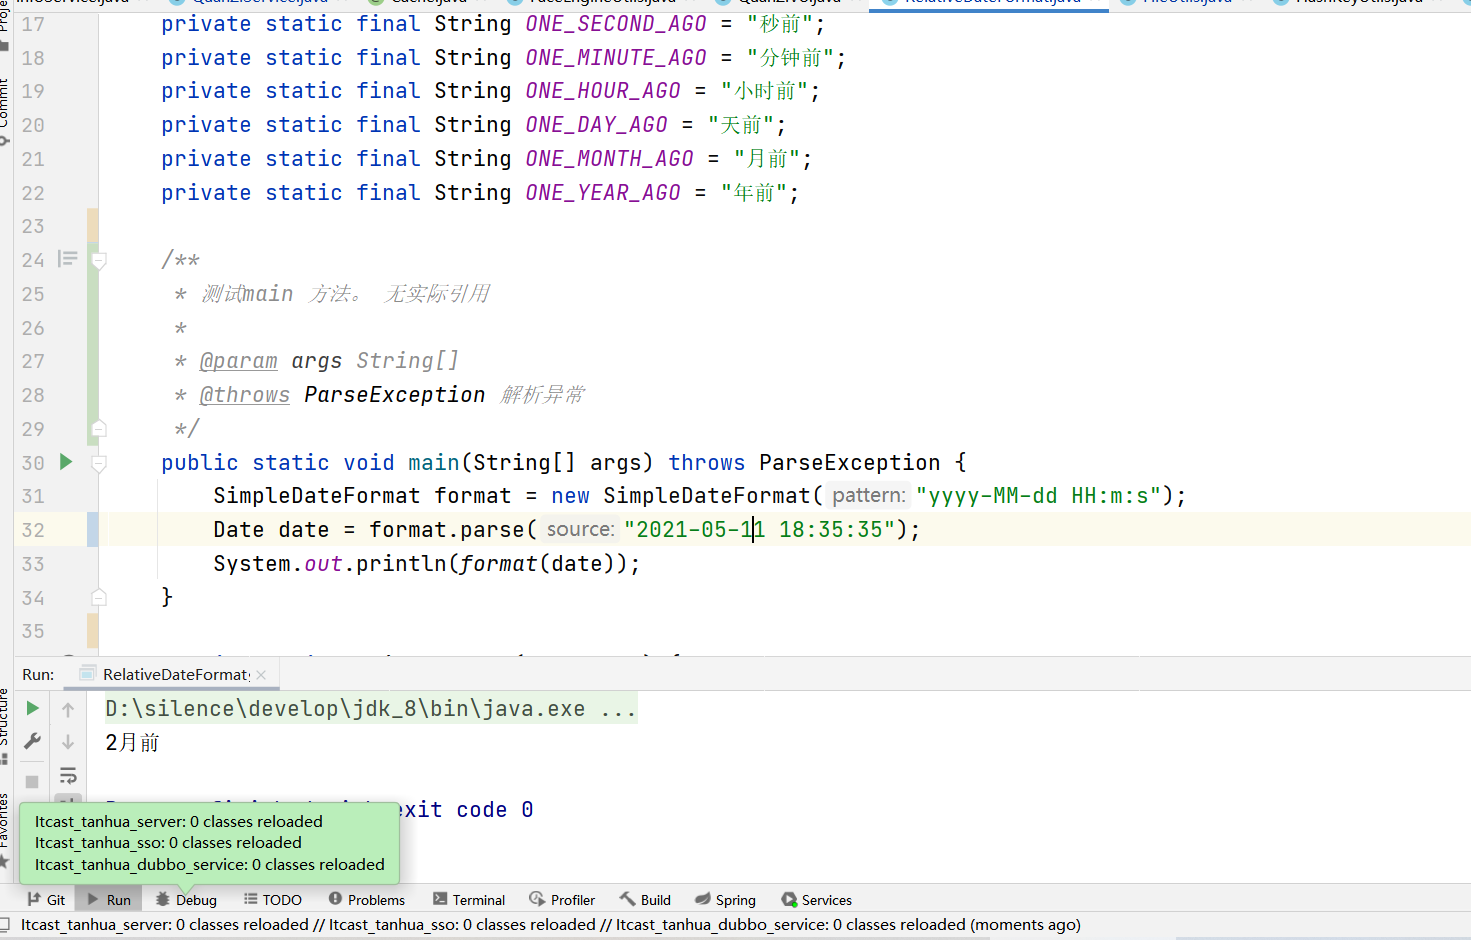Viewport: 1471px width, 940px height.
Task: Open the Debug tool window
Action: [185, 900]
